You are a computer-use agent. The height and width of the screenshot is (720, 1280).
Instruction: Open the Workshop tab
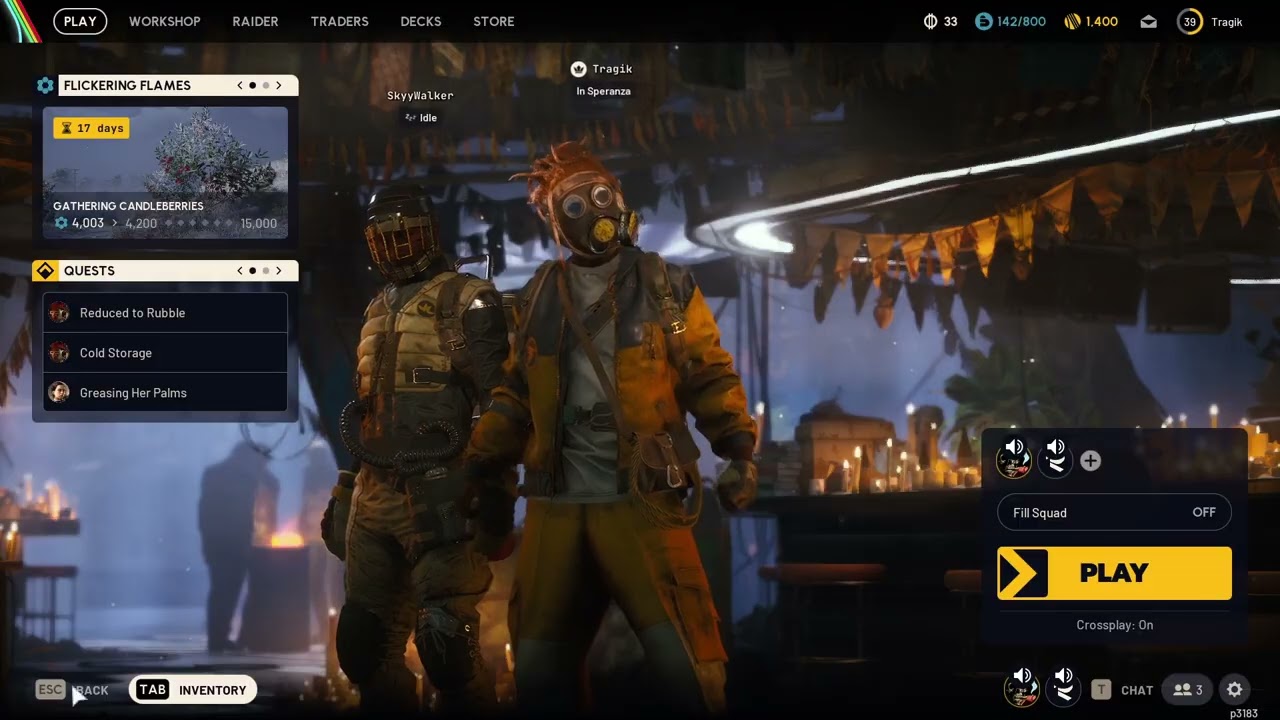coord(165,21)
